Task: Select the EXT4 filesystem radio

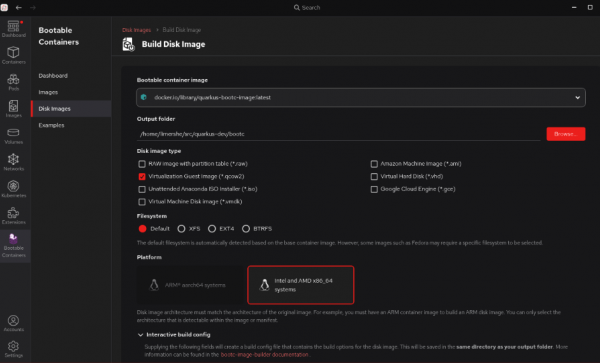Action: coord(212,229)
